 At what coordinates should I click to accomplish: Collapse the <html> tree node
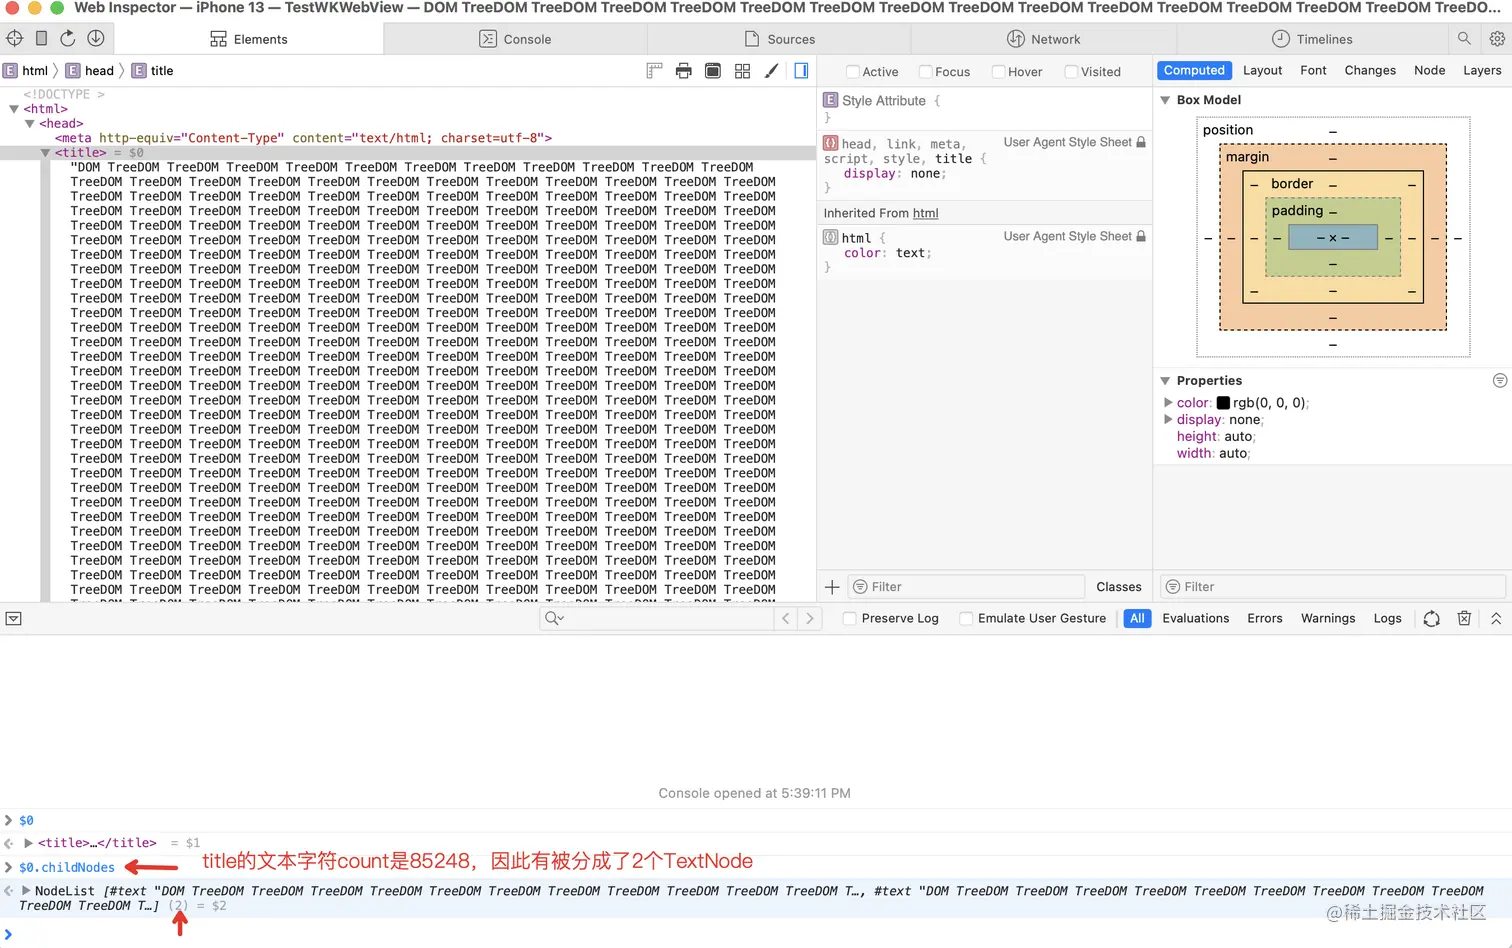click(14, 109)
